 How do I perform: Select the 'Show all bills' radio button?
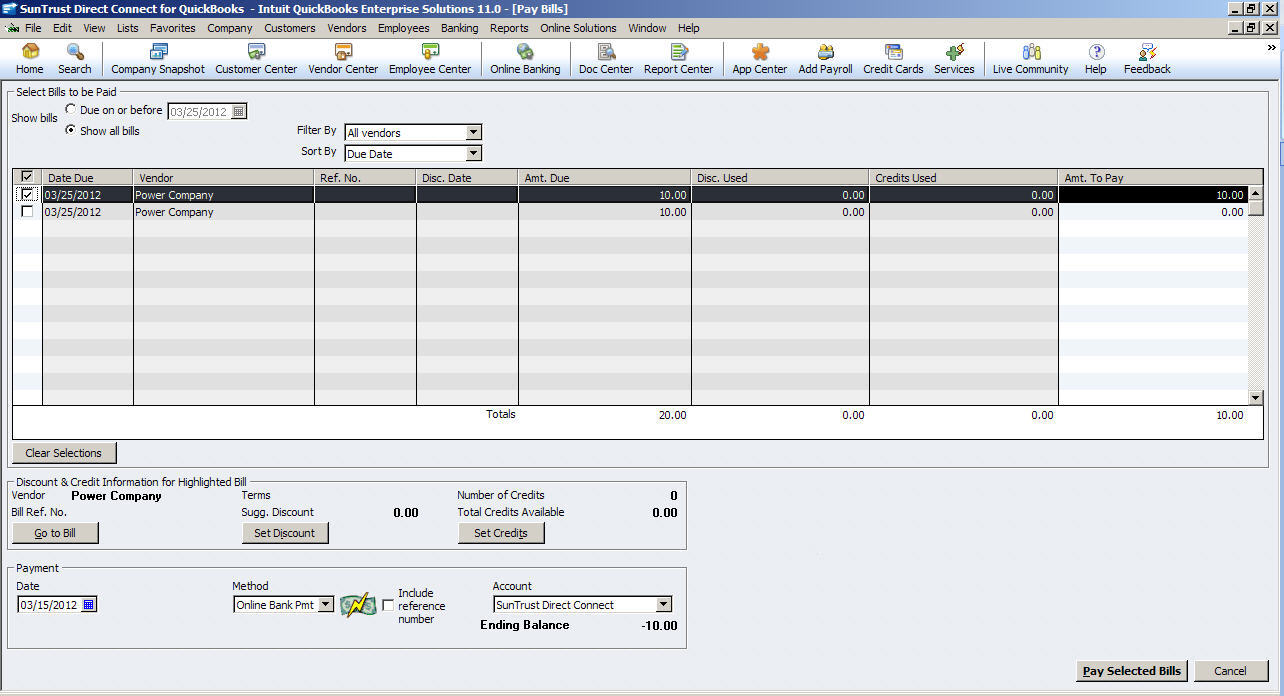(x=71, y=131)
